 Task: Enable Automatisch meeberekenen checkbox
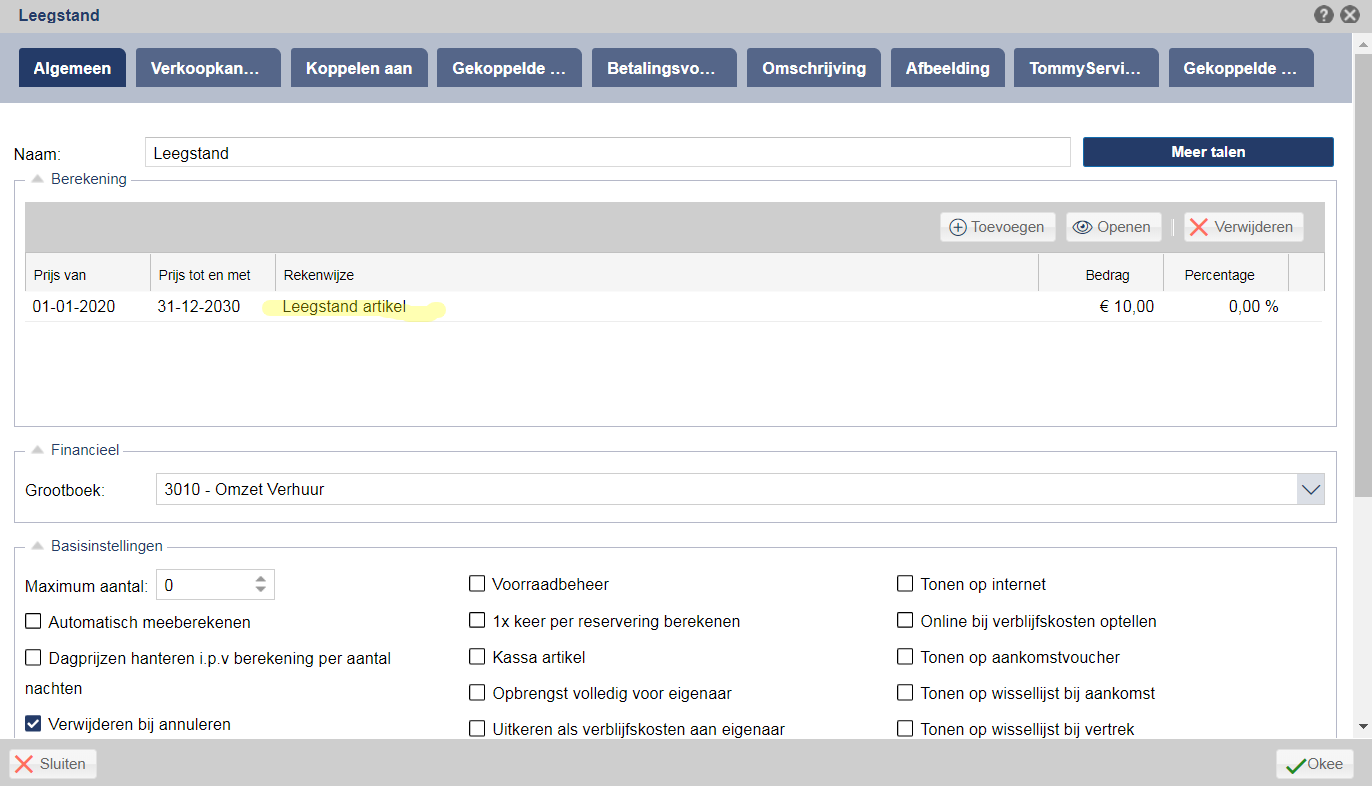click(x=33, y=622)
